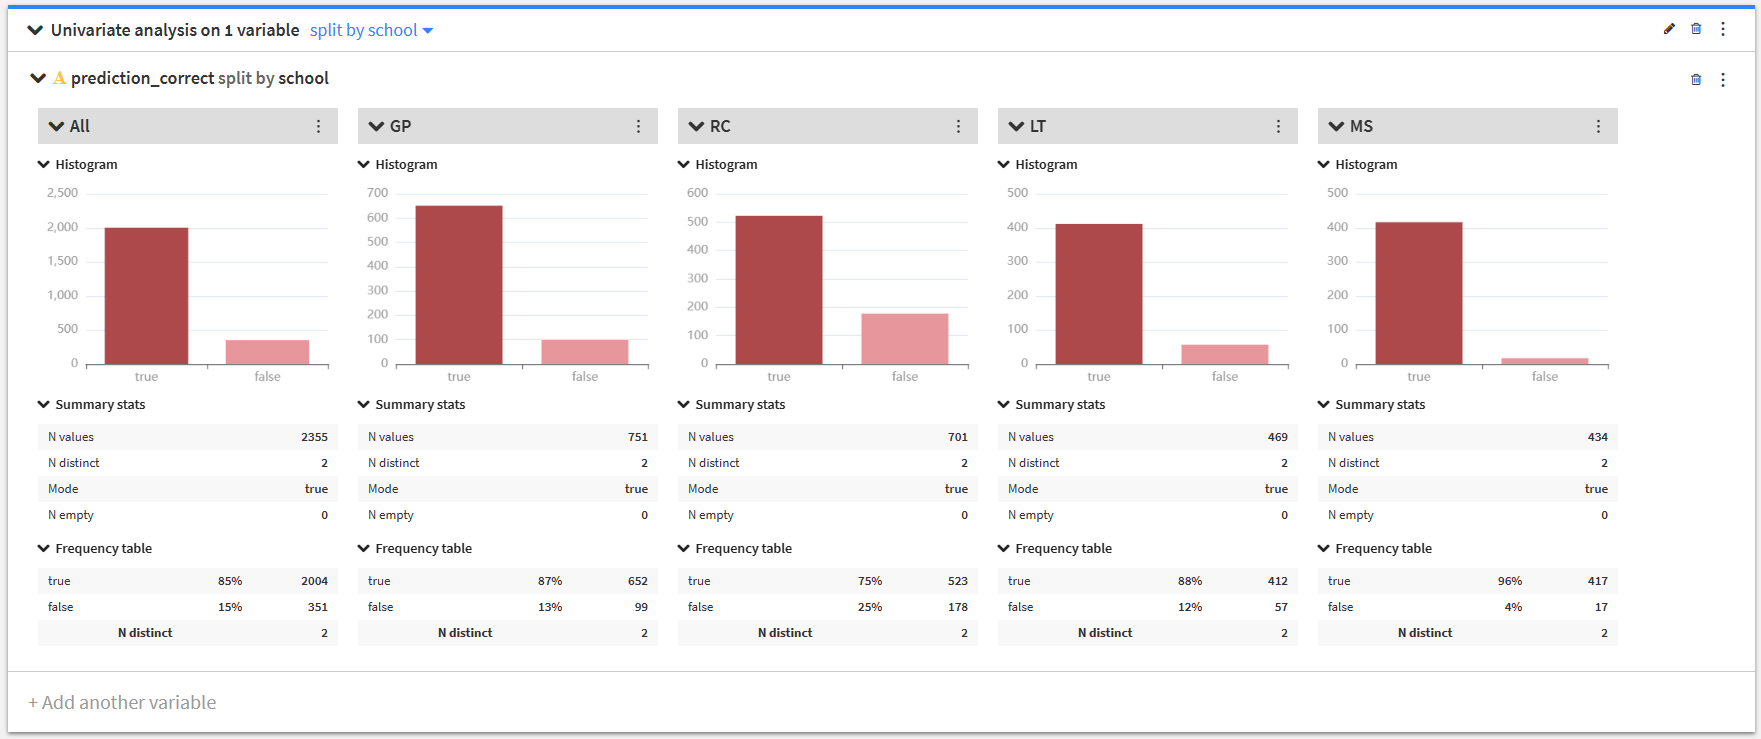
Task: Click the pencil edit icon for the analysis
Action: (1669, 29)
